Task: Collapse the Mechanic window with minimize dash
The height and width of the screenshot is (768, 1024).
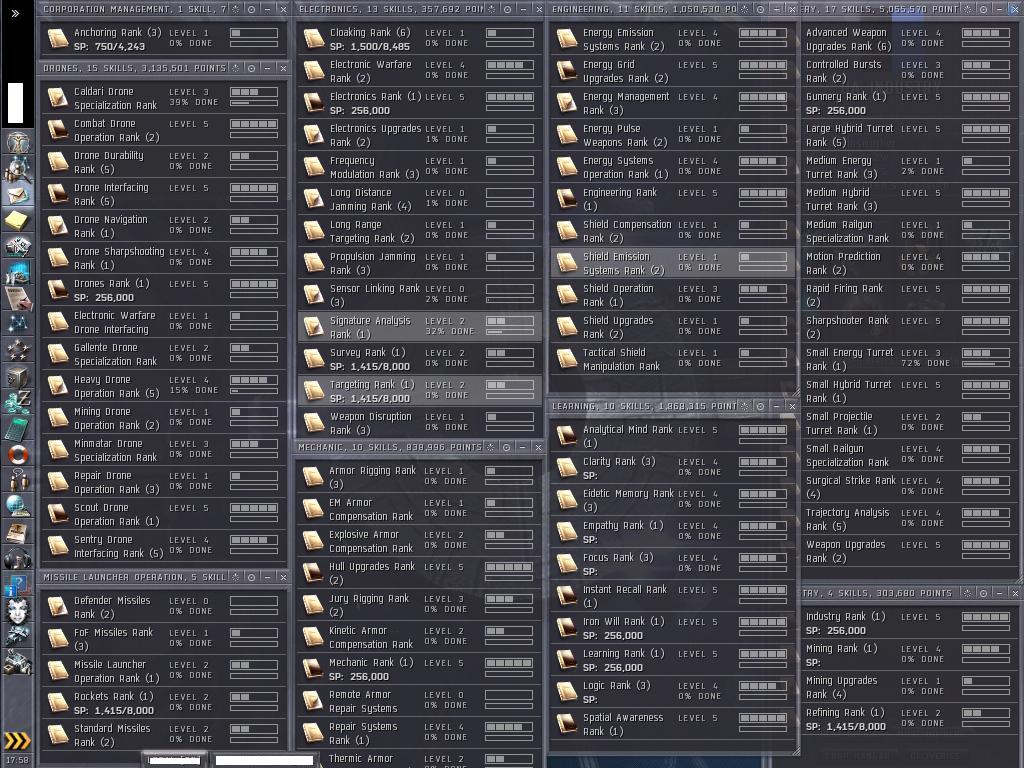Action: (522, 447)
